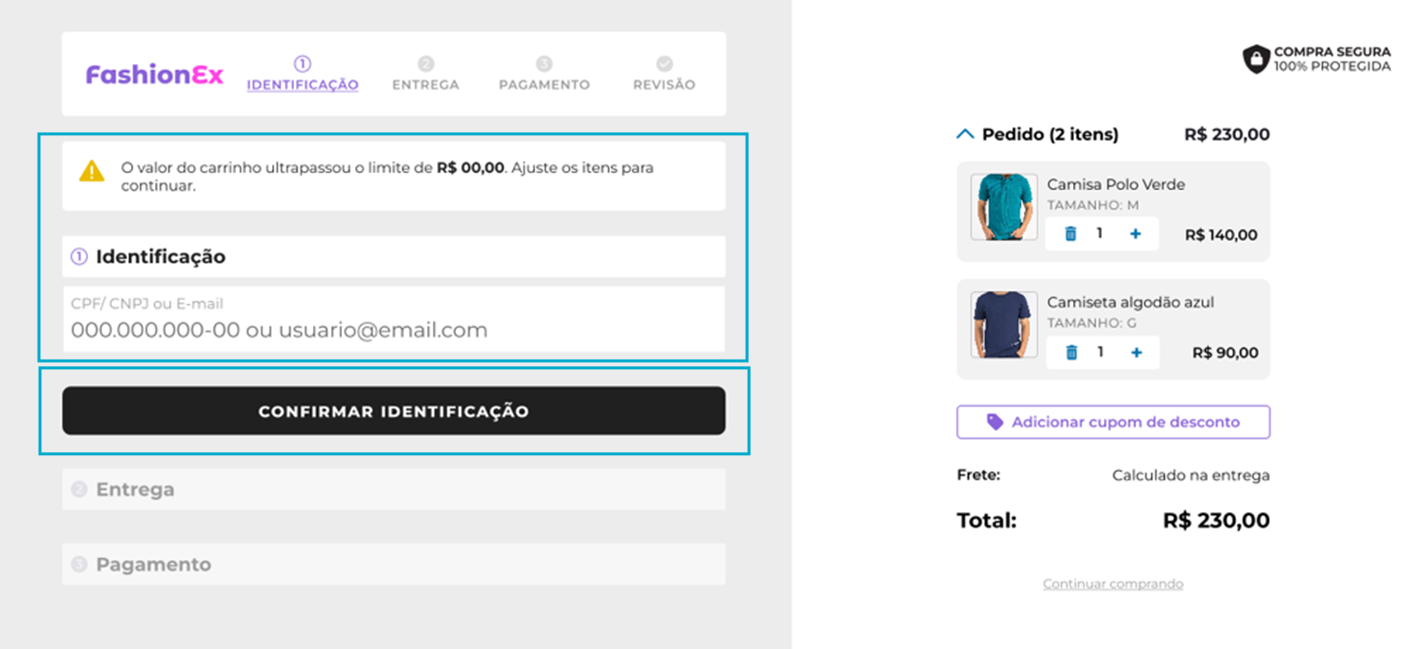This screenshot has height=649, width=1423.
Task: Go to the Identificação step tab
Action: point(302,74)
